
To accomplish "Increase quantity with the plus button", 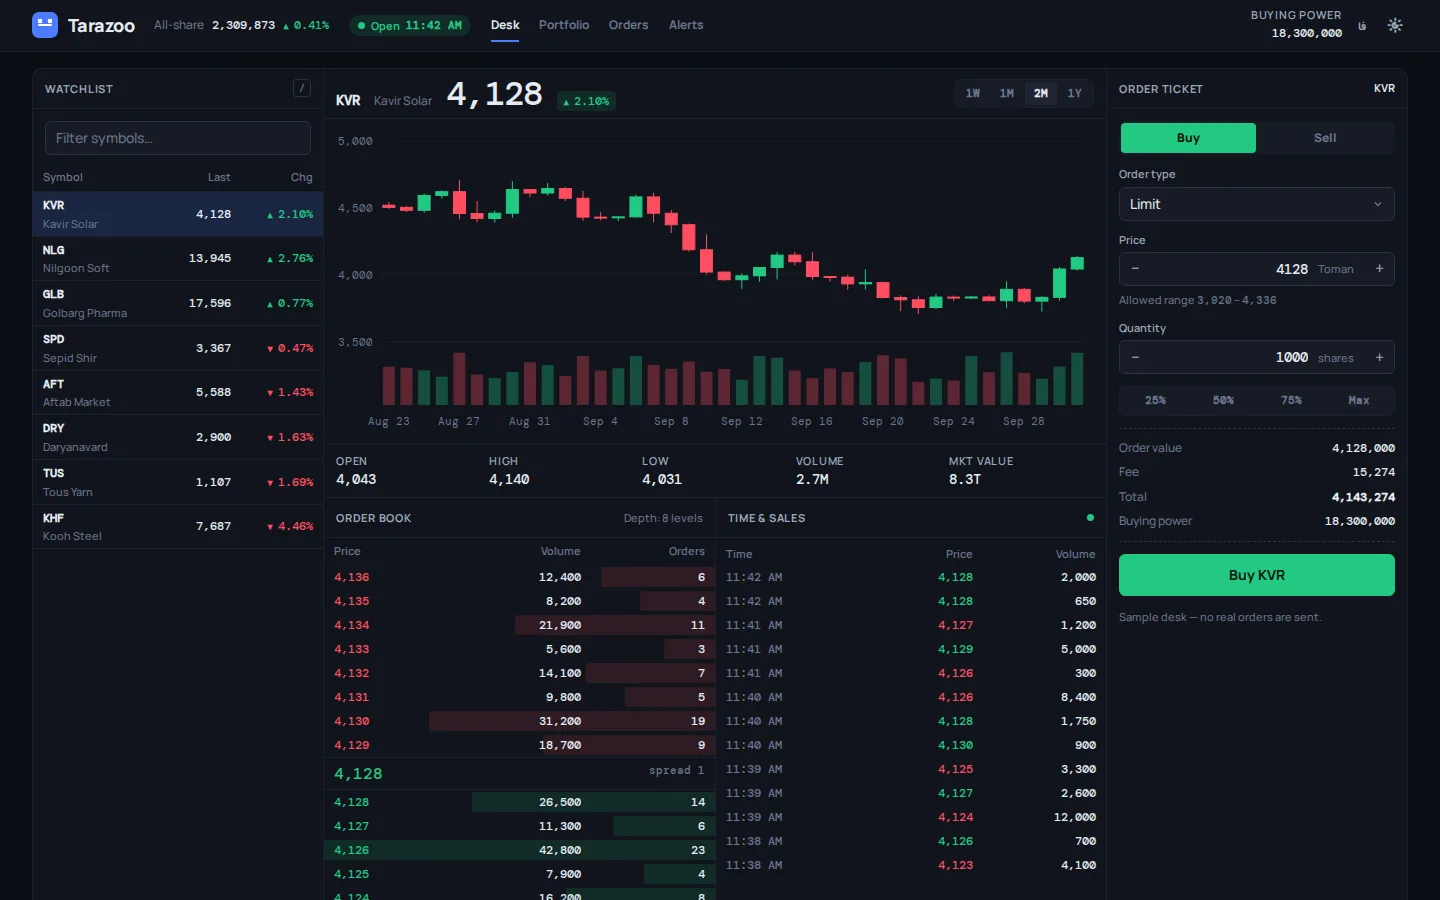I will pyautogui.click(x=1379, y=357).
